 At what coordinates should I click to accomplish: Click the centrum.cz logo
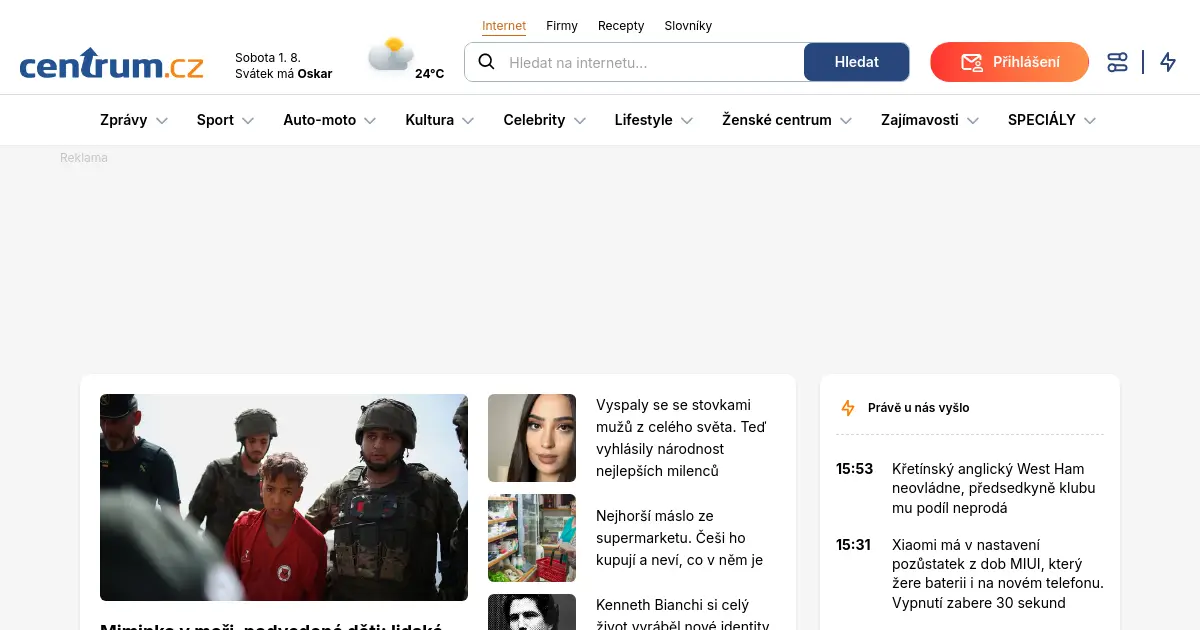coord(111,64)
